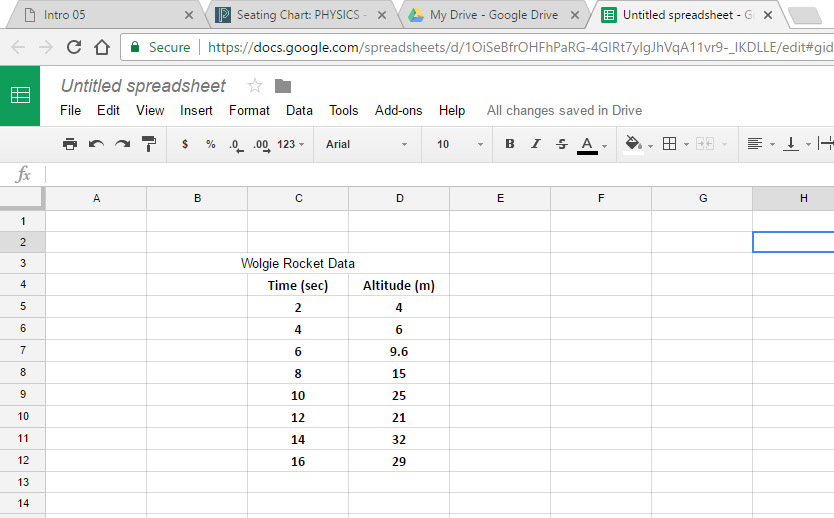Click All changes saved in Drive
Viewport: 834px width, 518px height.
coord(564,110)
